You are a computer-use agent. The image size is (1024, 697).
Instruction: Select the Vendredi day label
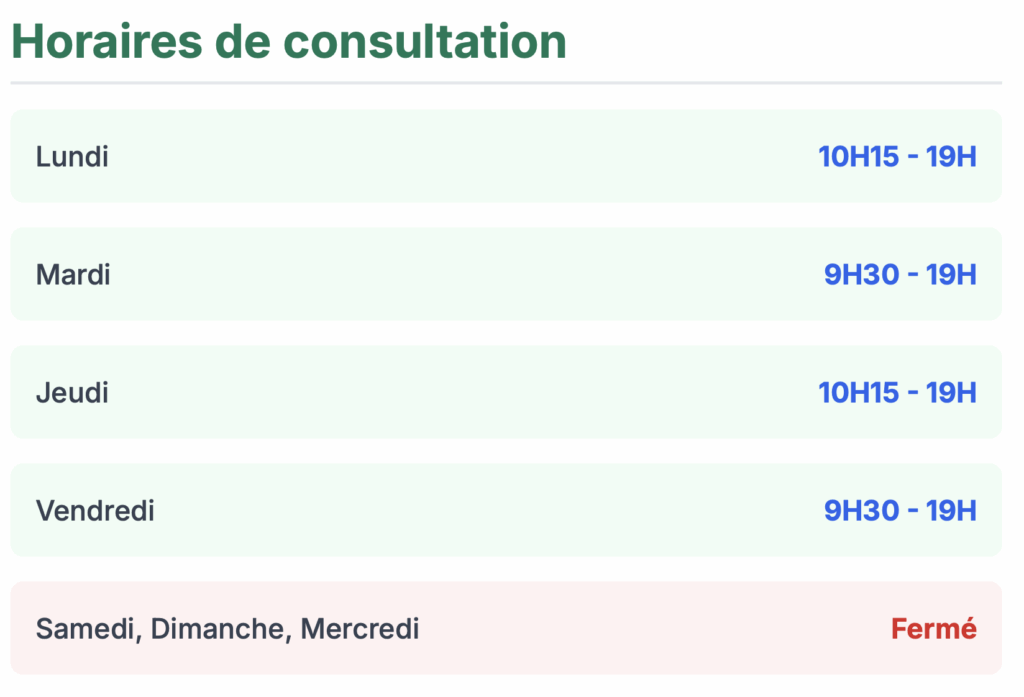[x=95, y=511]
